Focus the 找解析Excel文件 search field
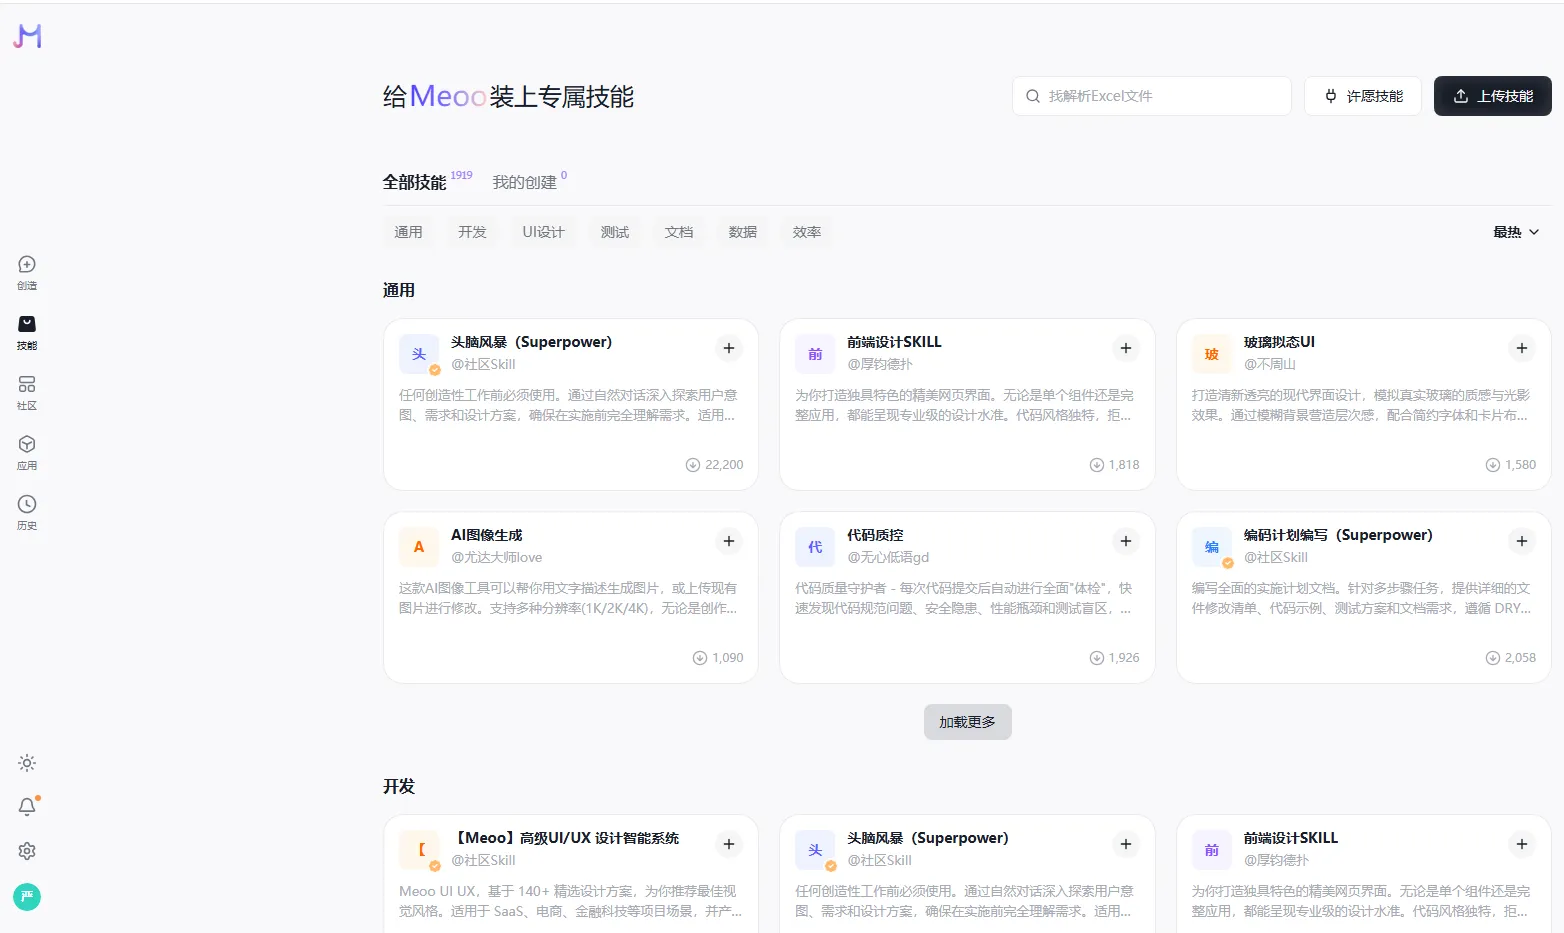The width and height of the screenshot is (1564, 933). pos(1152,96)
